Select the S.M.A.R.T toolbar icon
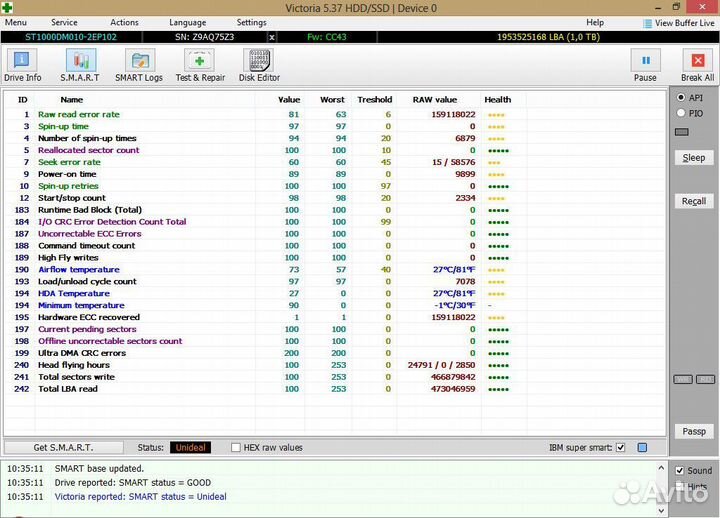 (x=80, y=65)
